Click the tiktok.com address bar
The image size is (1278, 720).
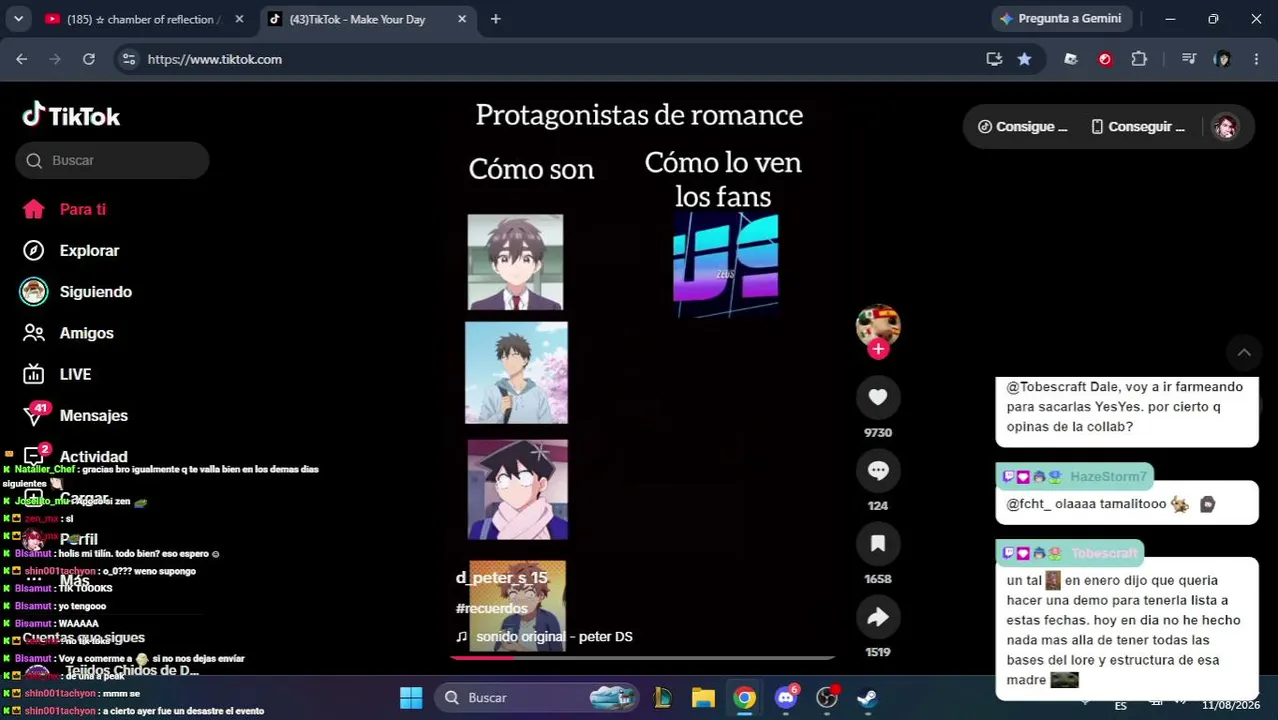coord(560,59)
